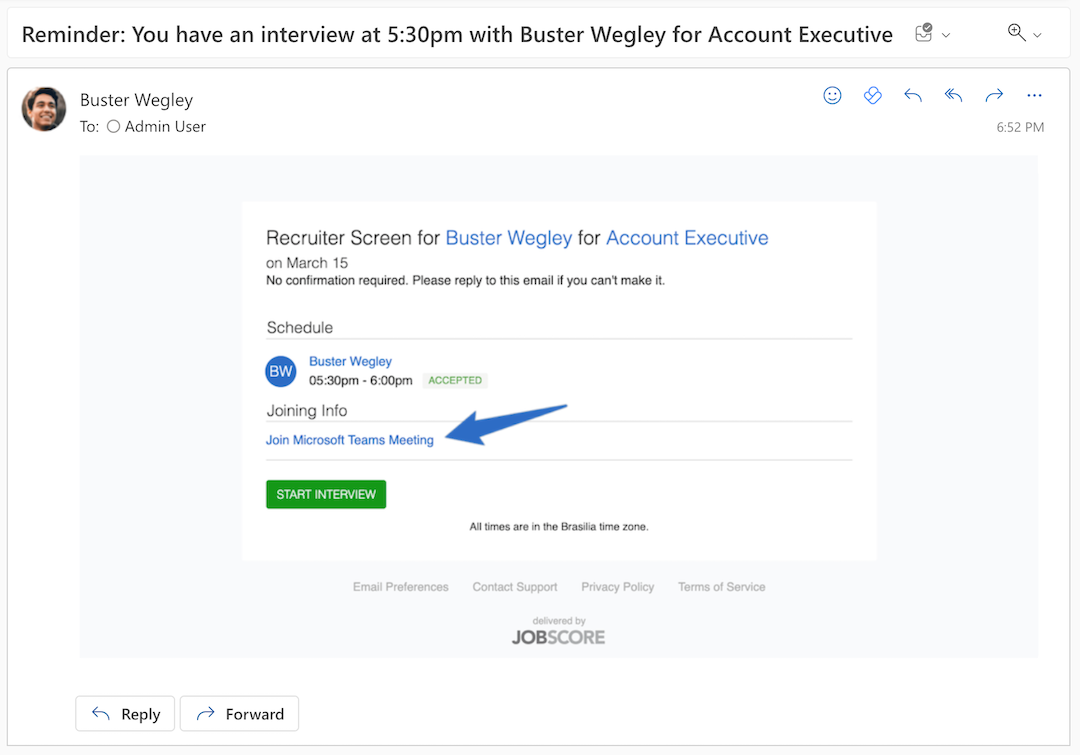
Task: Click the BW avatar circle
Action: [281, 371]
